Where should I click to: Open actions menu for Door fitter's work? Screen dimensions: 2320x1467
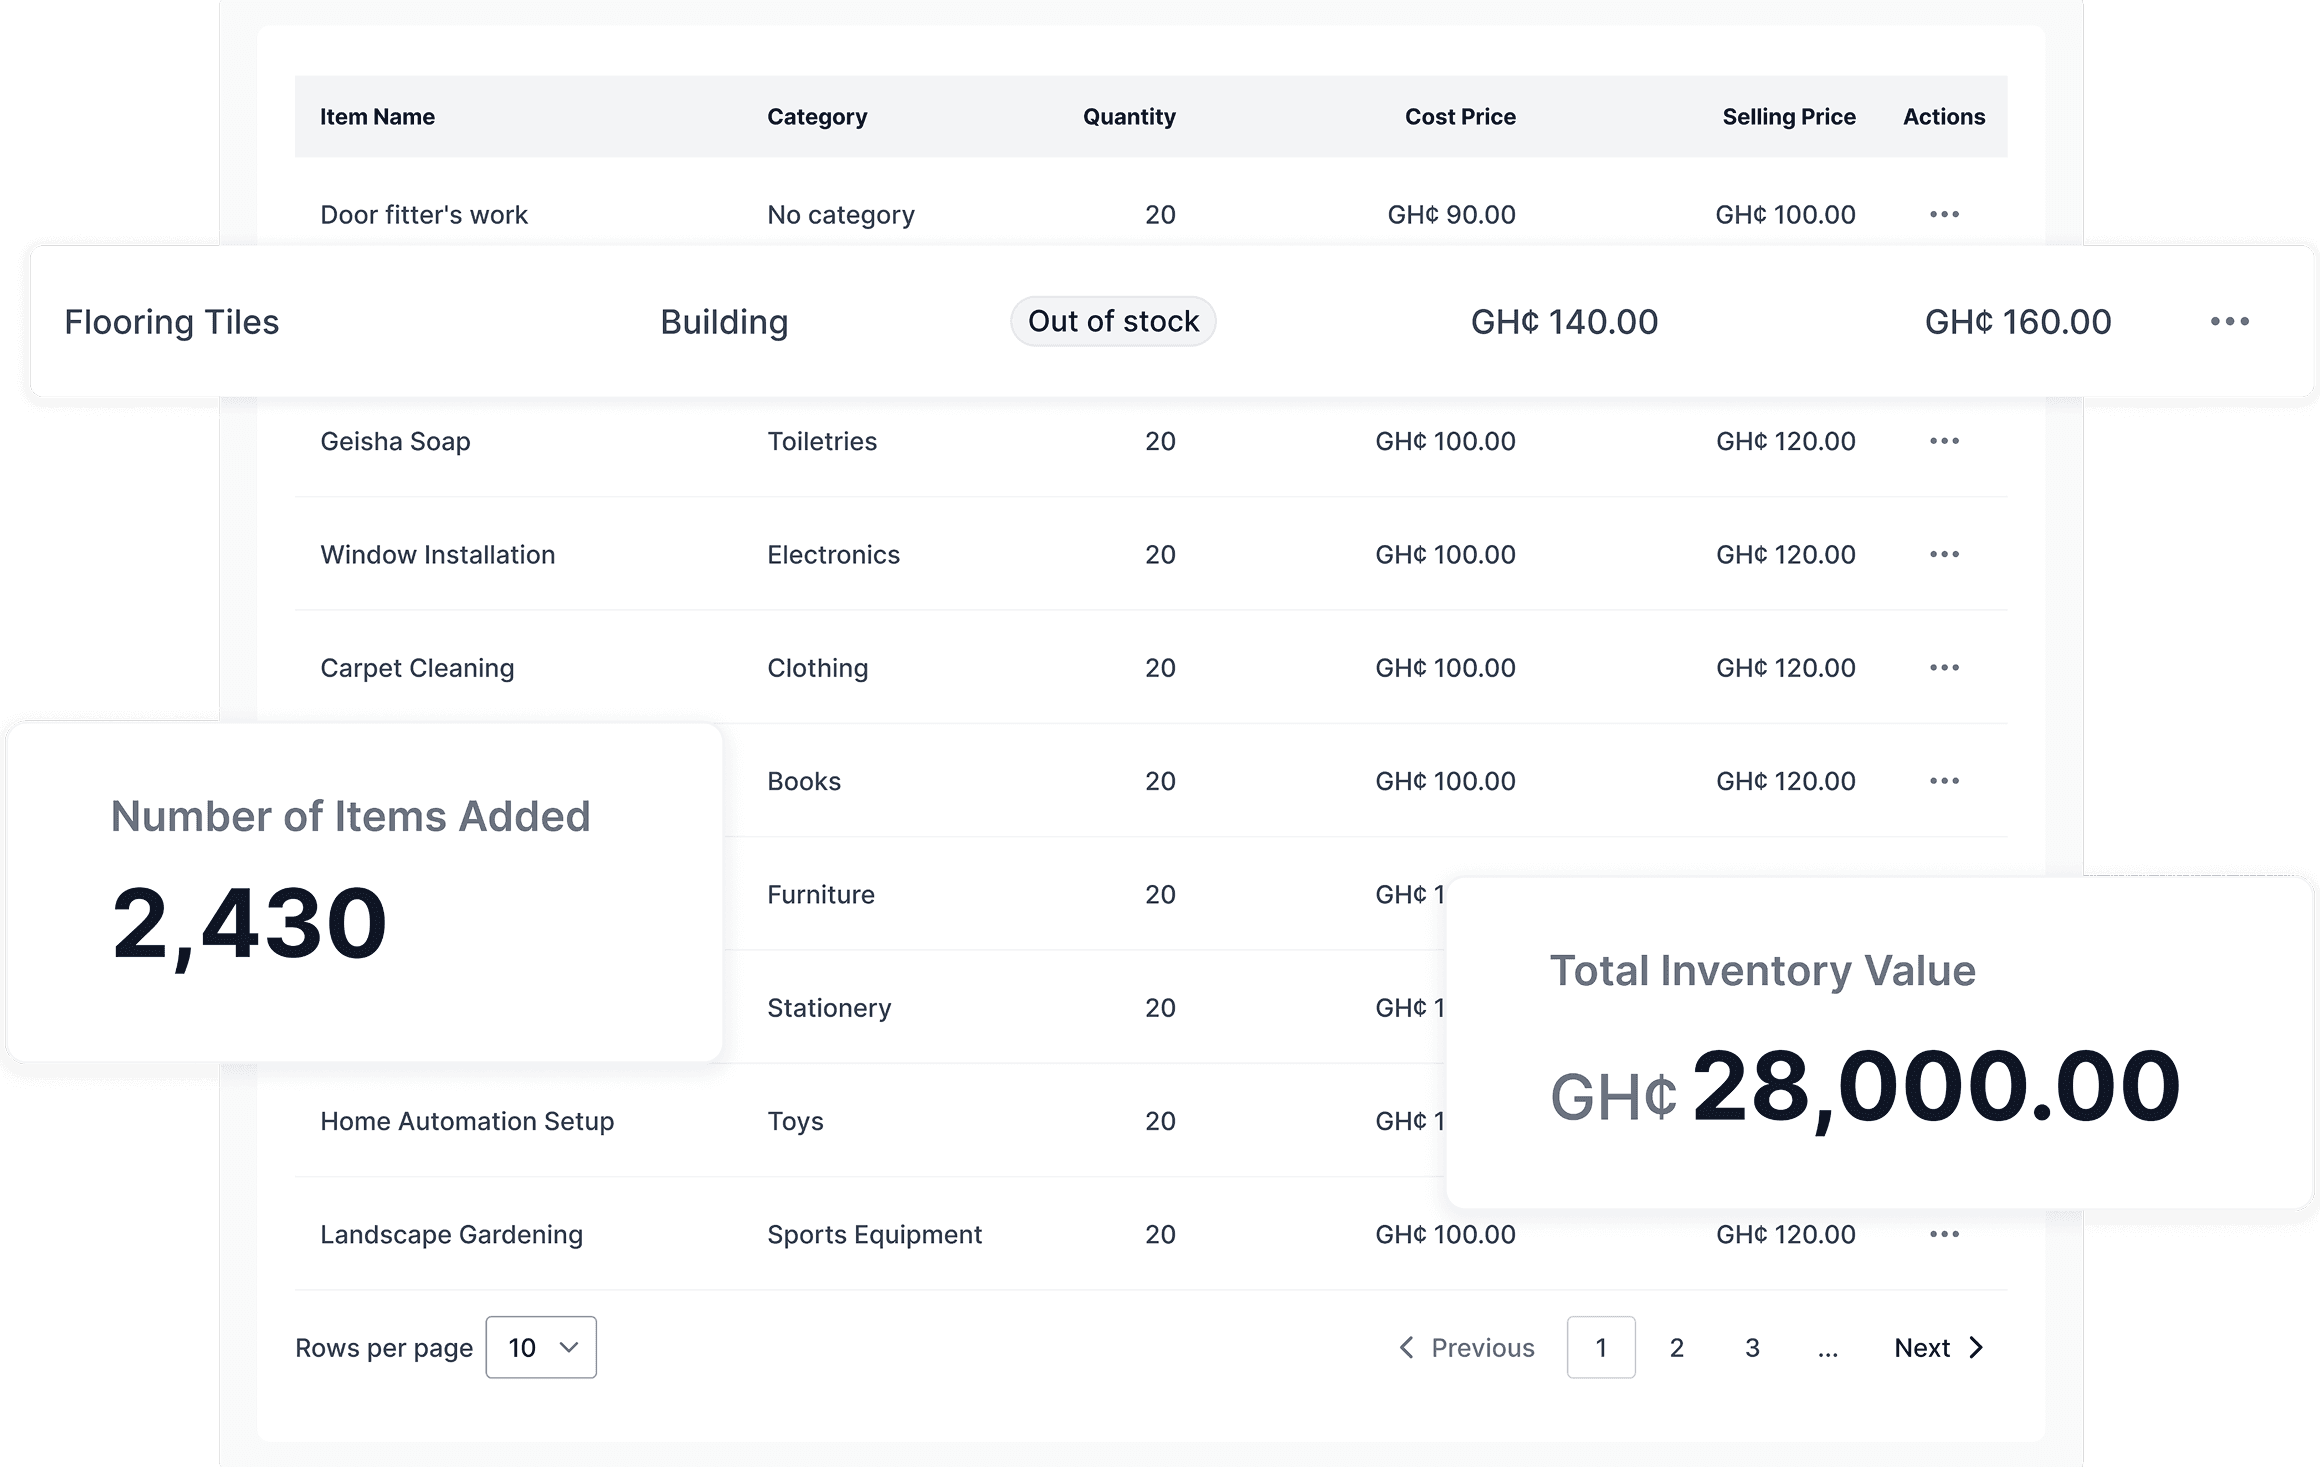point(1943,214)
